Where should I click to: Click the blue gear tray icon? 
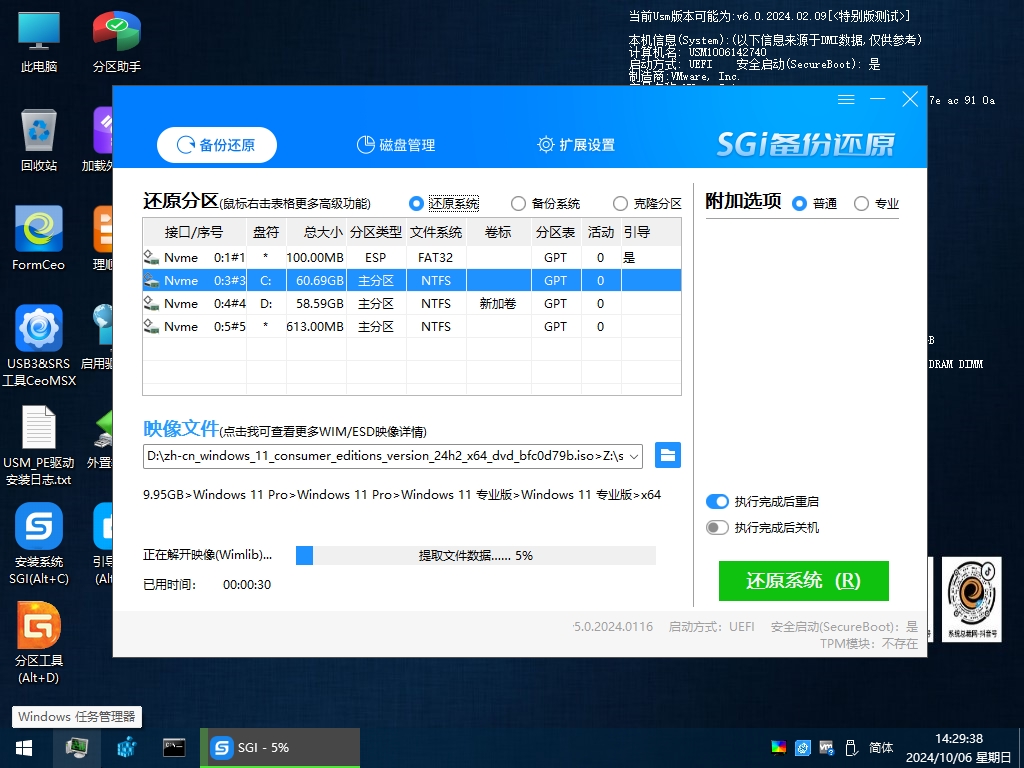pos(803,748)
